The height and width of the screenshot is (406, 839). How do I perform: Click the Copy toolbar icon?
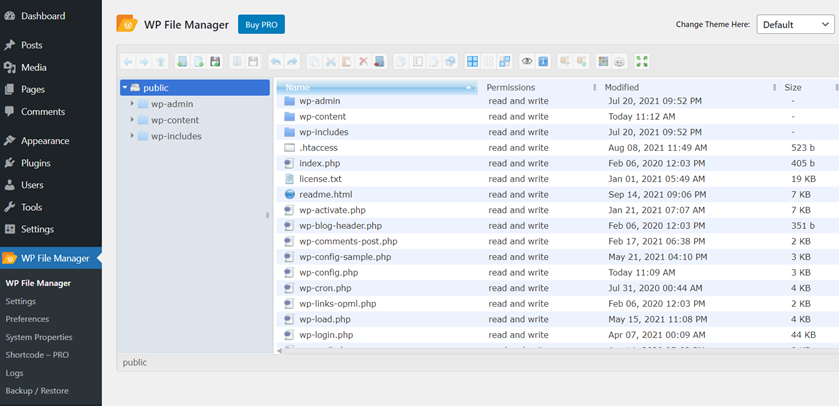[x=315, y=62]
